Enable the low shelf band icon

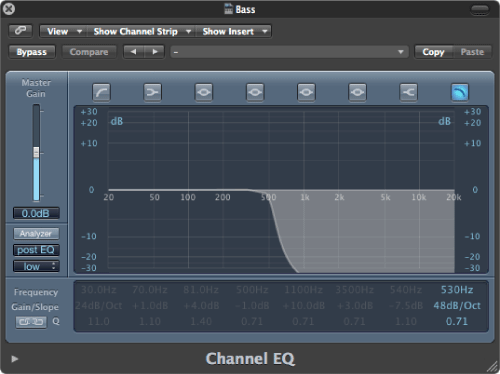pos(153,92)
